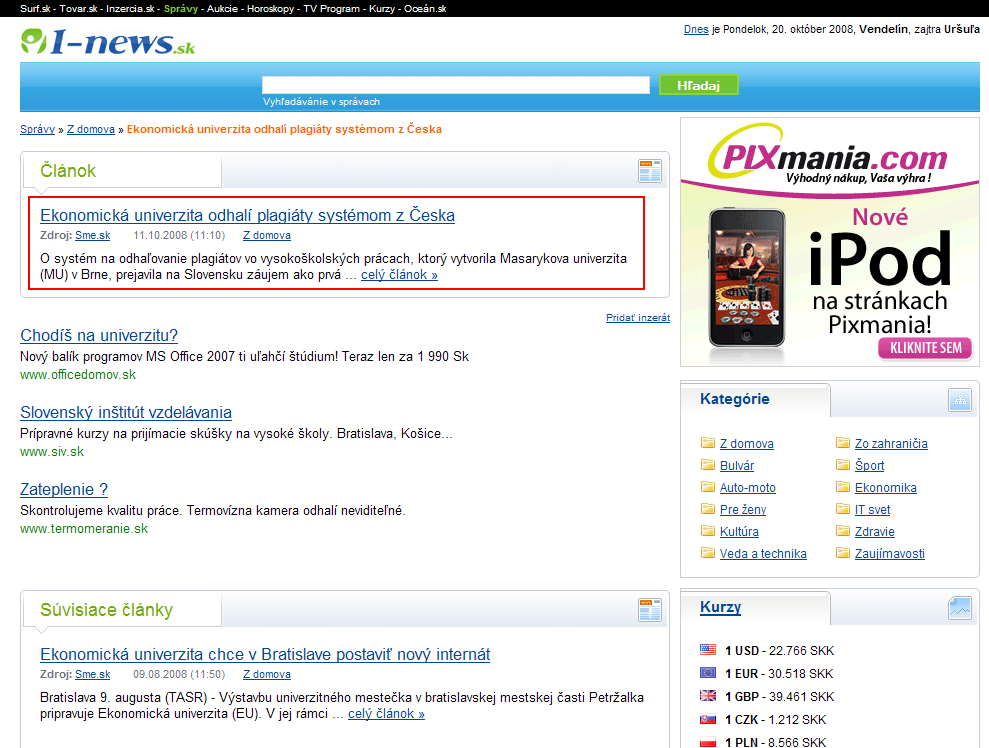Click Z domova tag of plagiáty article
Image resolution: width=989 pixels, height=748 pixels.
click(x=267, y=235)
